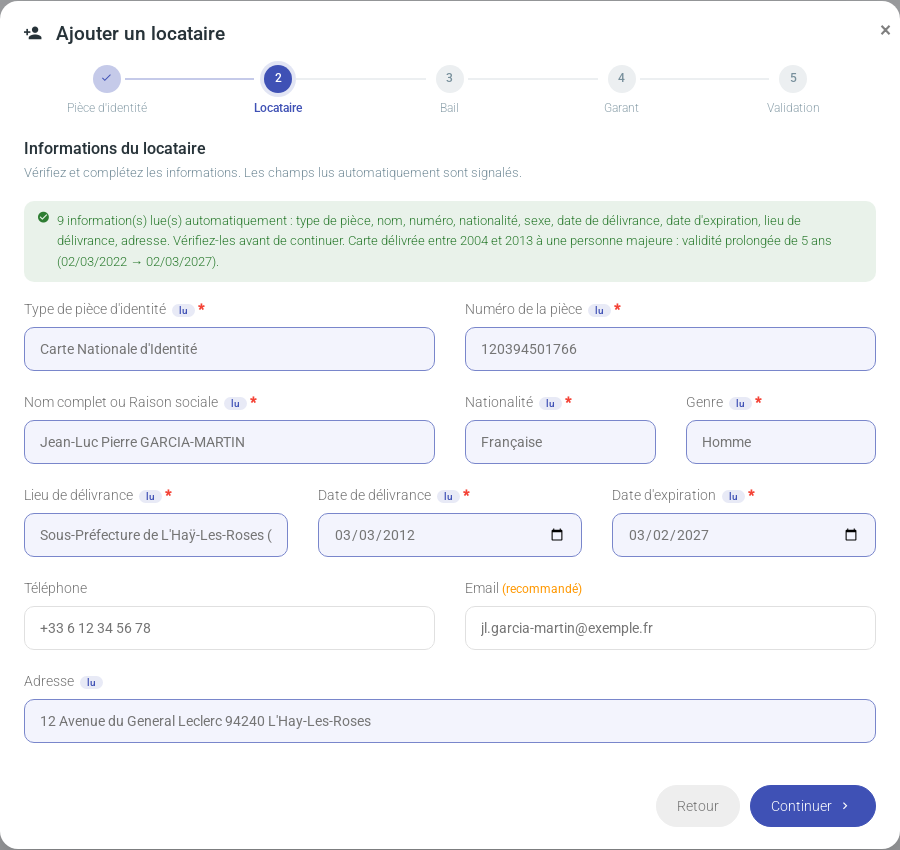
Task: Click the Date de délivrance field
Action: tap(449, 535)
